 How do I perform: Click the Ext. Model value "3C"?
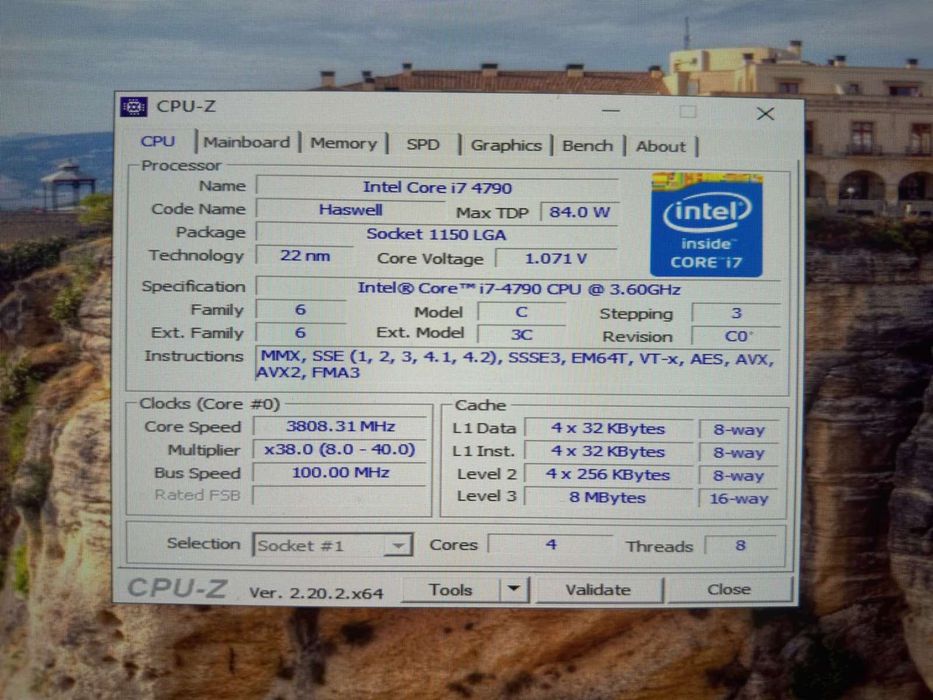coord(521,335)
